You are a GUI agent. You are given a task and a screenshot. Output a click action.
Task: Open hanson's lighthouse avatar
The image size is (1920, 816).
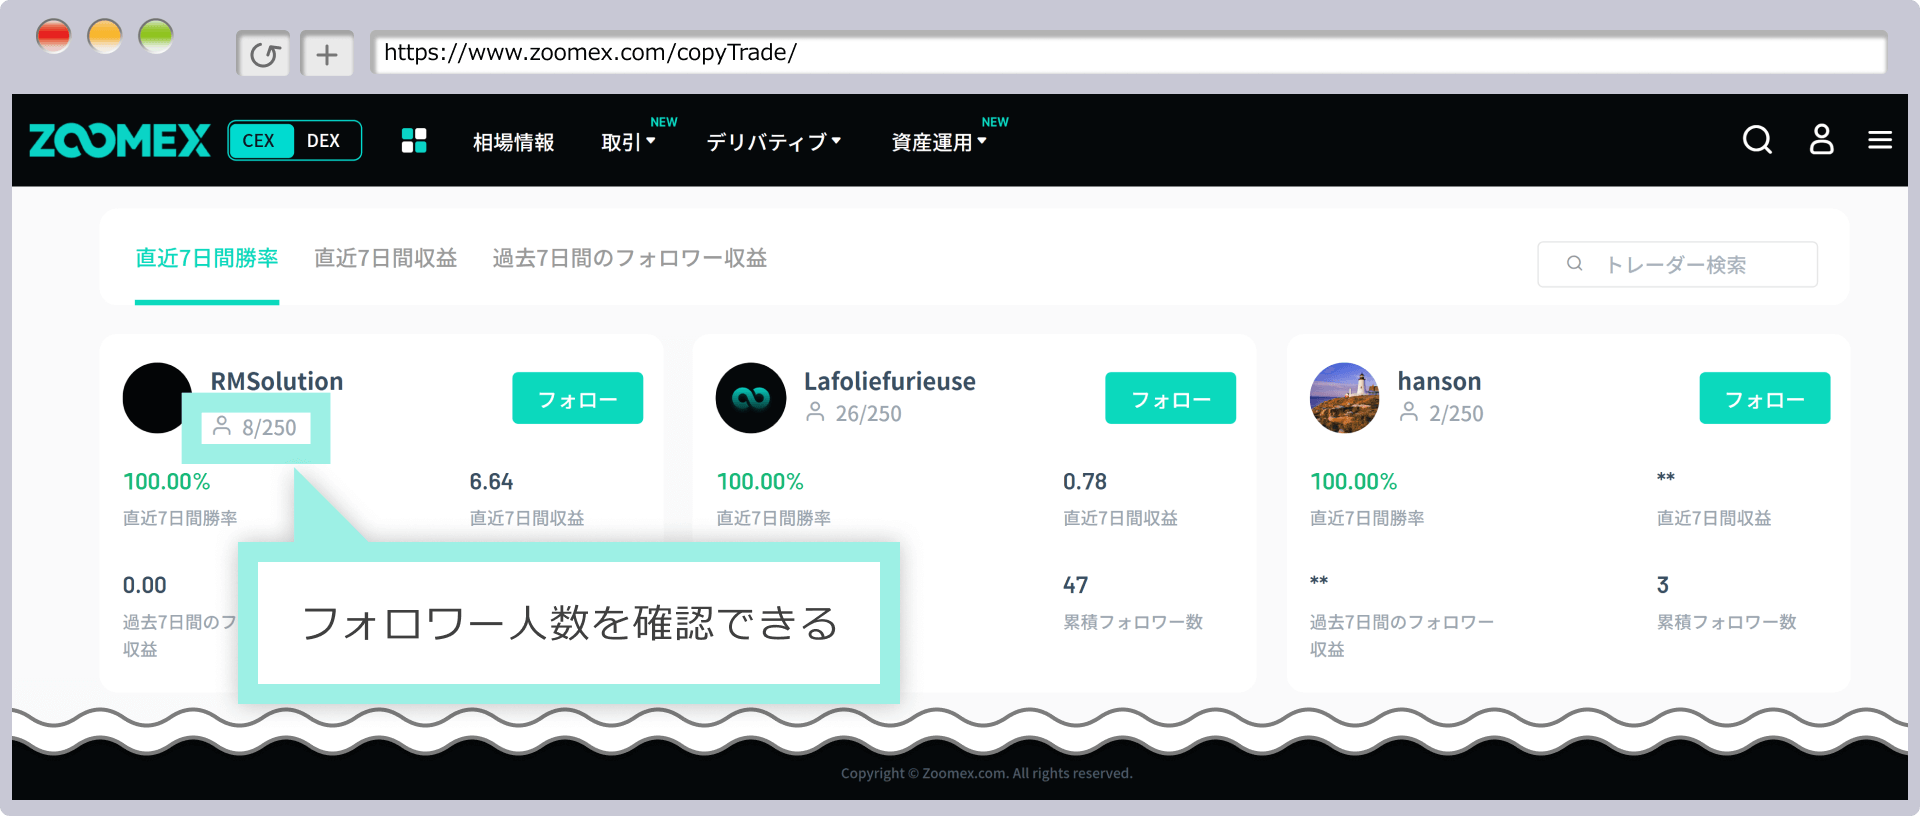[x=1344, y=397]
